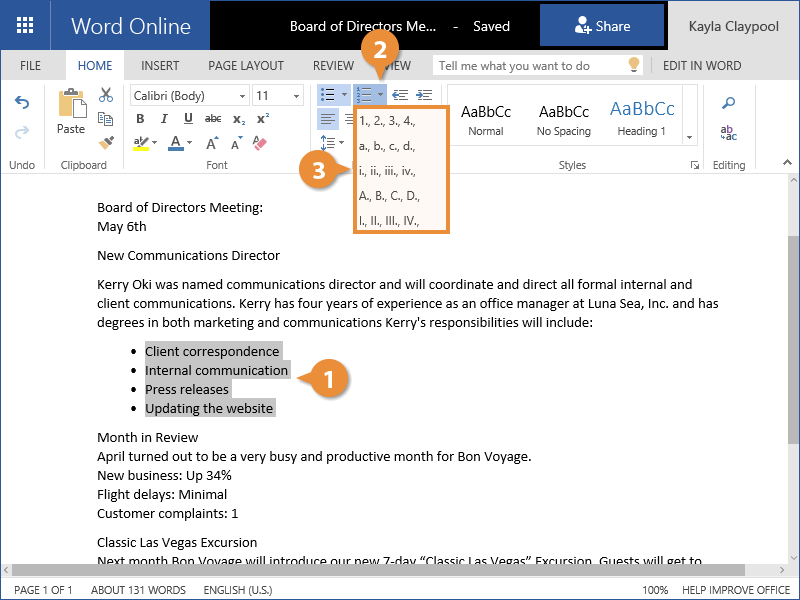Click the Find magnifying glass icon
Image resolution: width=800 pixels, height=600 pixels.
click(x=729, y=103)
